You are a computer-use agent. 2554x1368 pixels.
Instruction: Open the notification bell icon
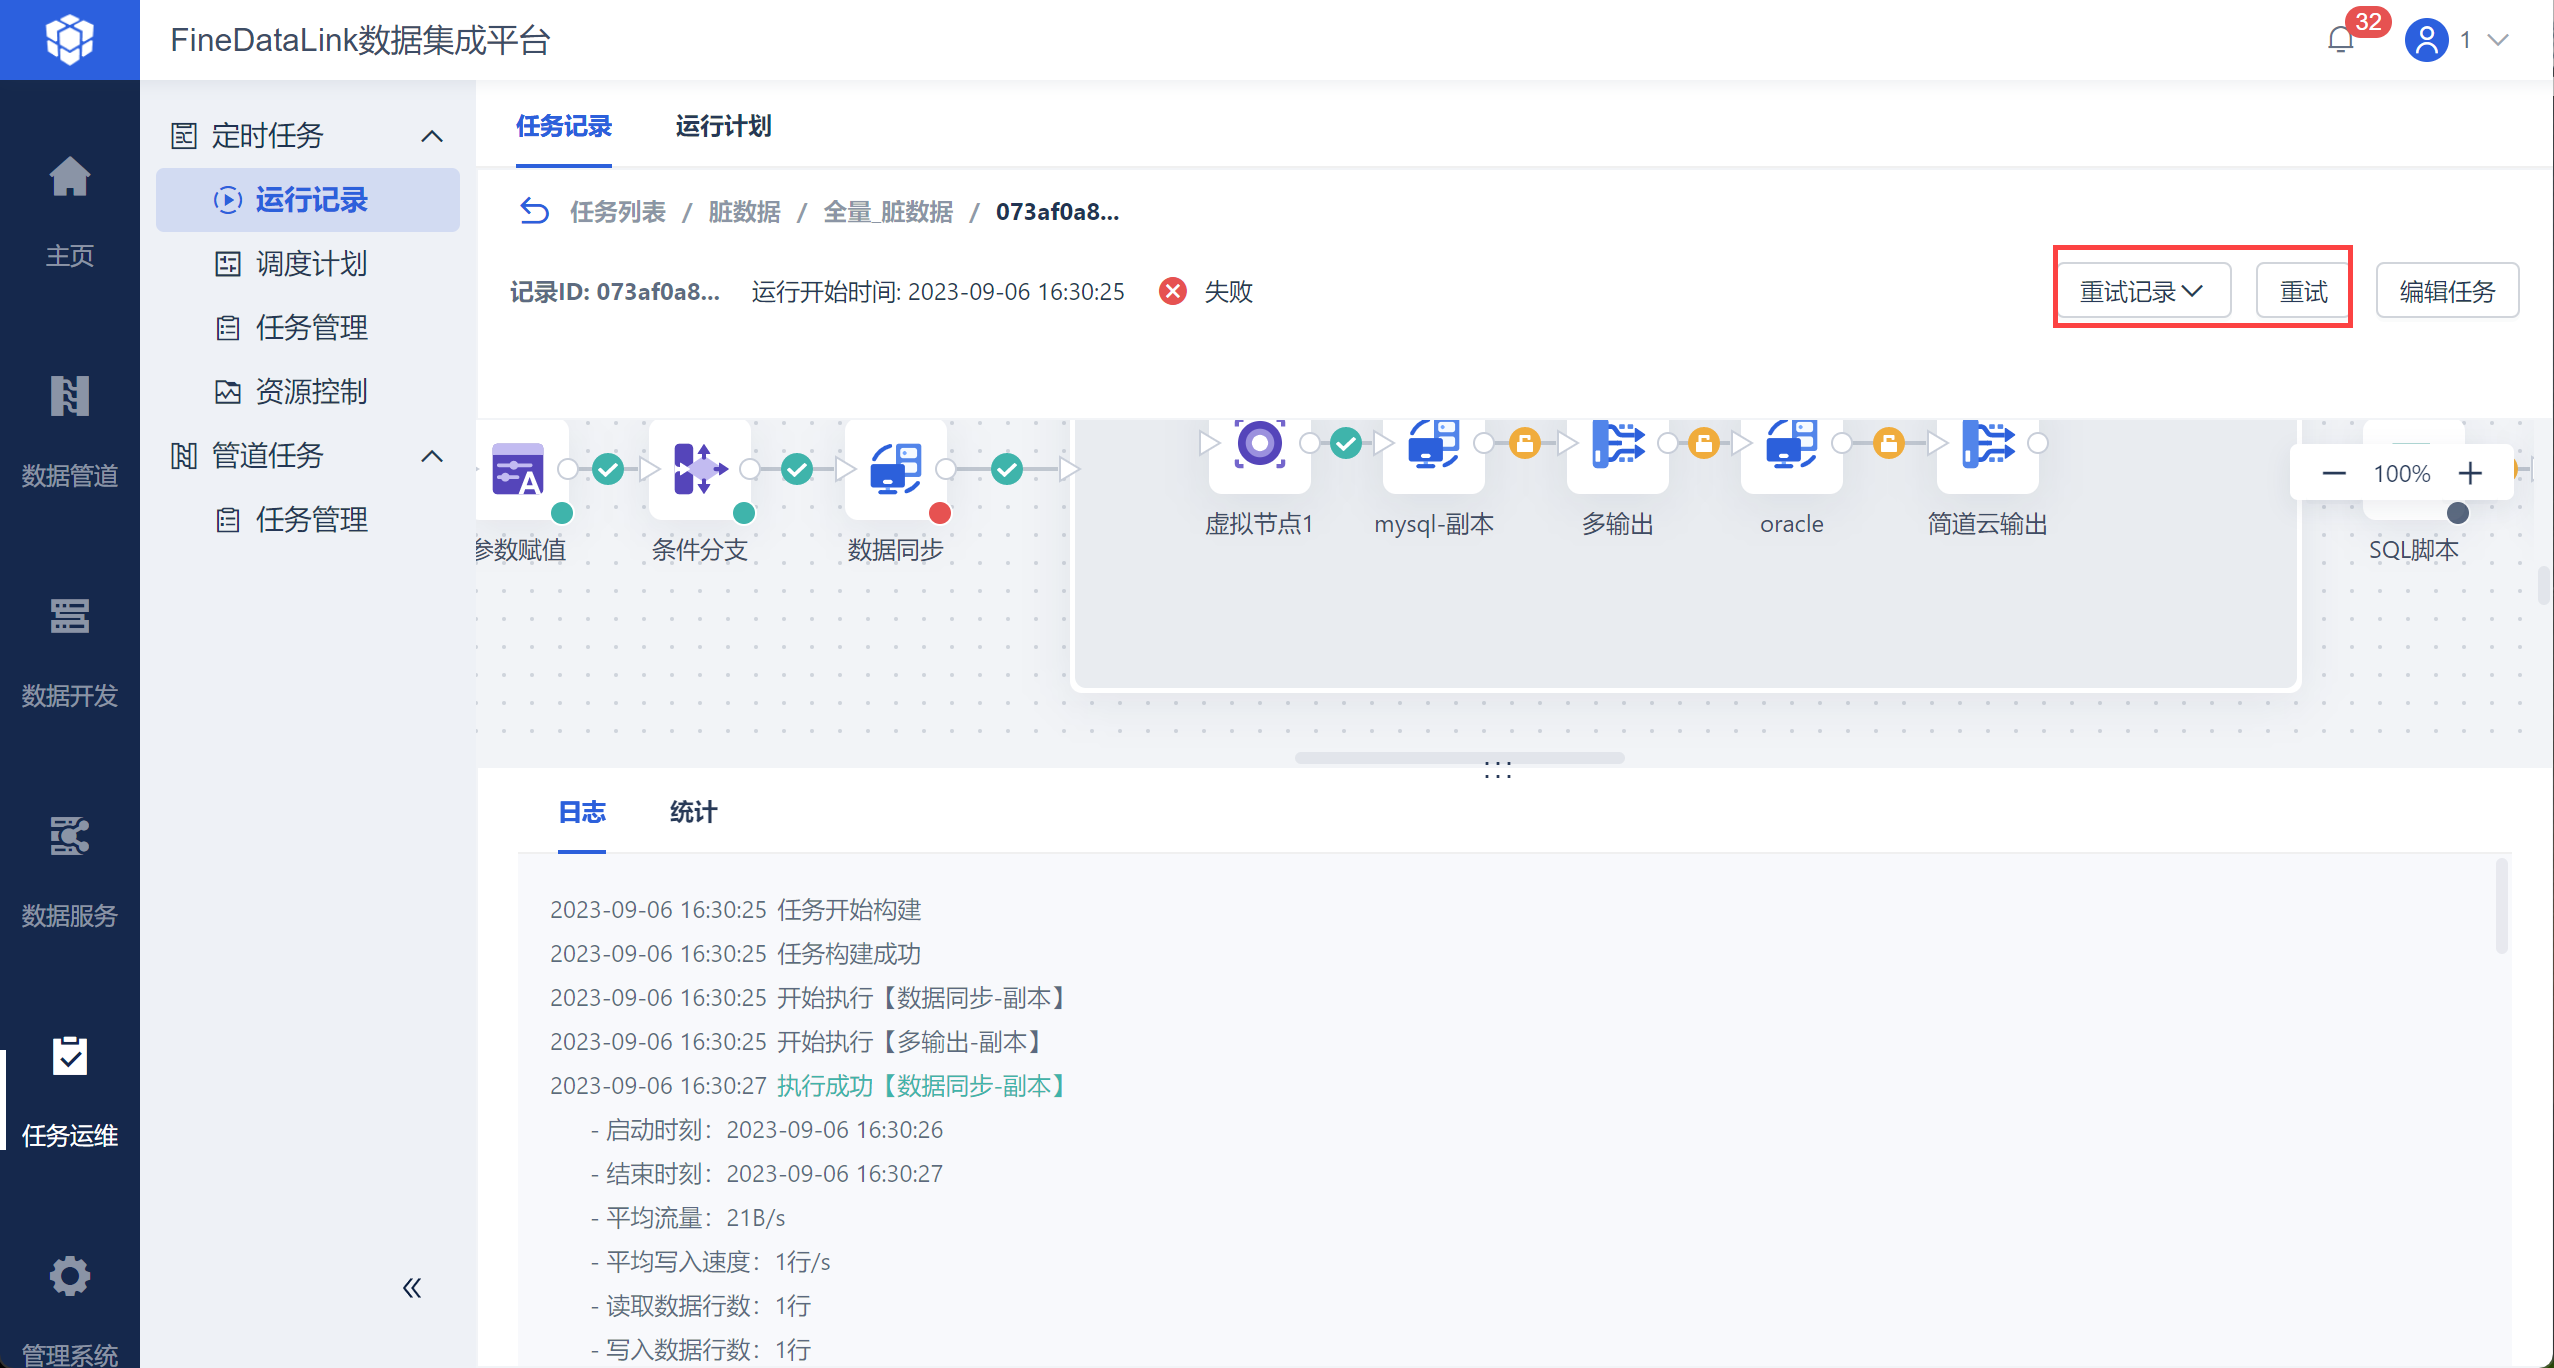2340,40
